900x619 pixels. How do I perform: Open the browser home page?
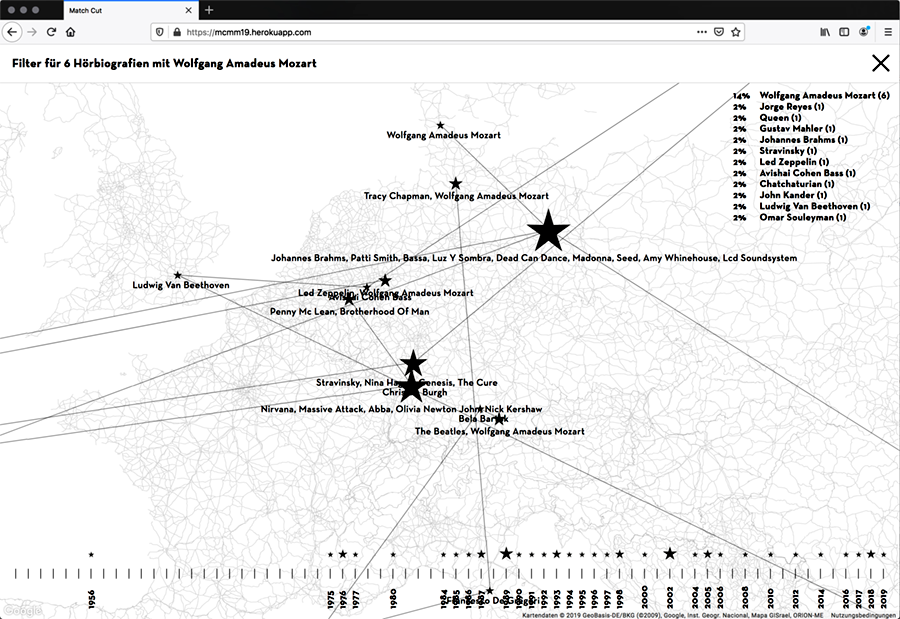pos(71,32)
